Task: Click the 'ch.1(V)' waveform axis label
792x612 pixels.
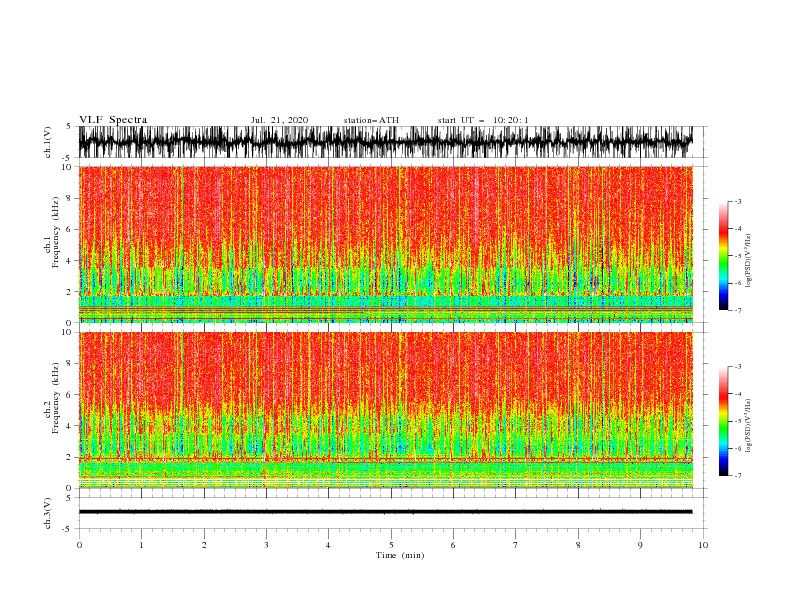Action: 48,142
